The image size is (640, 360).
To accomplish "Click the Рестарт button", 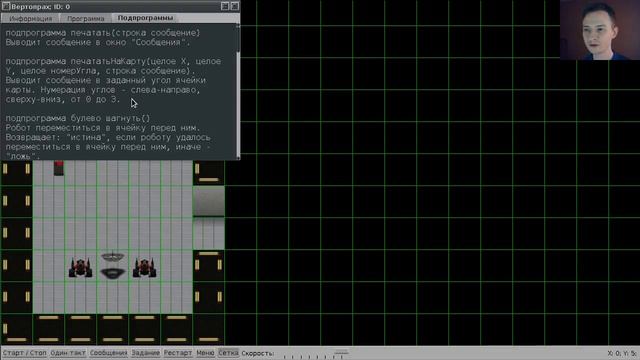I will point(178,353).
